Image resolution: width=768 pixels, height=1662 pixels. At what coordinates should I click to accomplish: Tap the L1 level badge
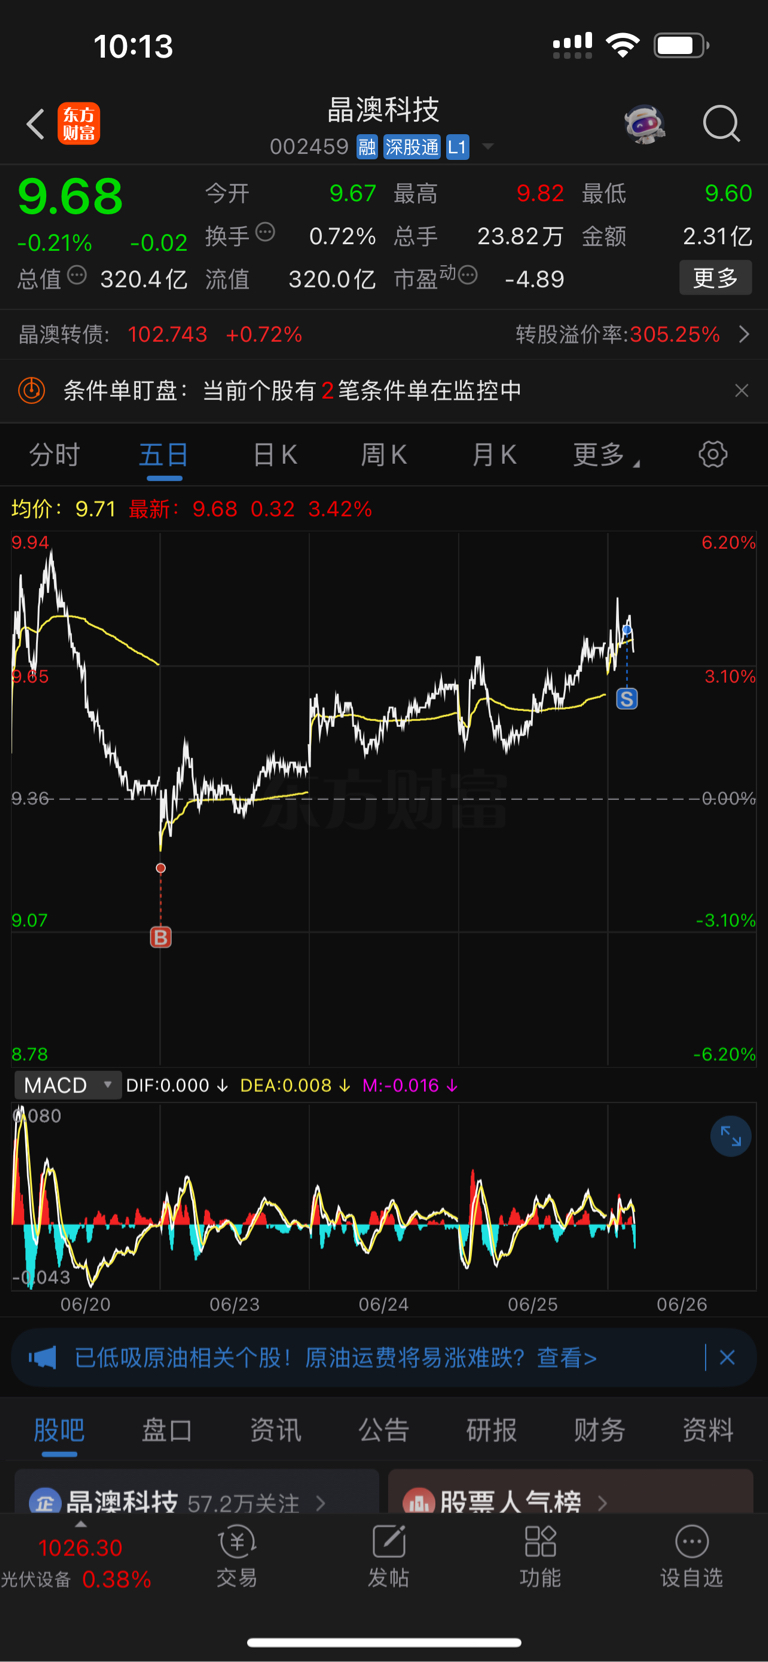(x=457, y=147)
